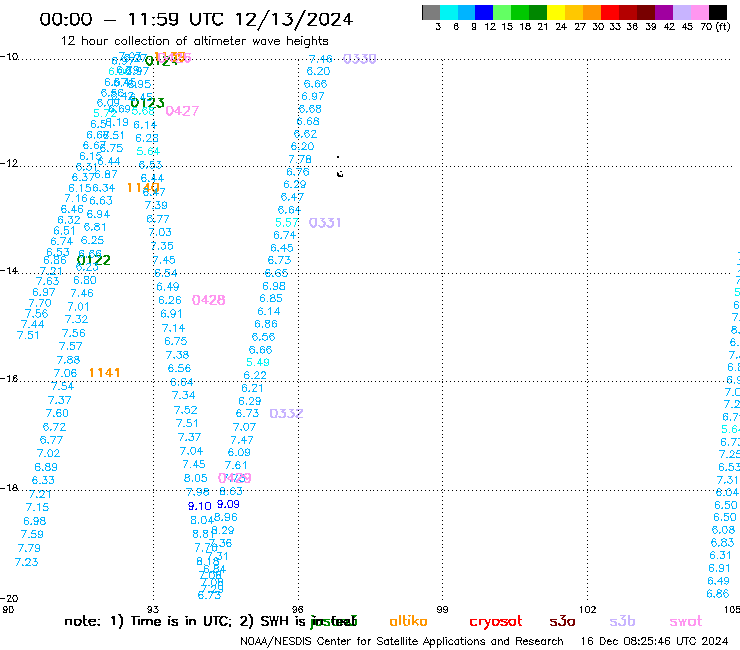The image size is (740, 650).
Task: Click the pink "0427" time label
Action: pos(182,111)
